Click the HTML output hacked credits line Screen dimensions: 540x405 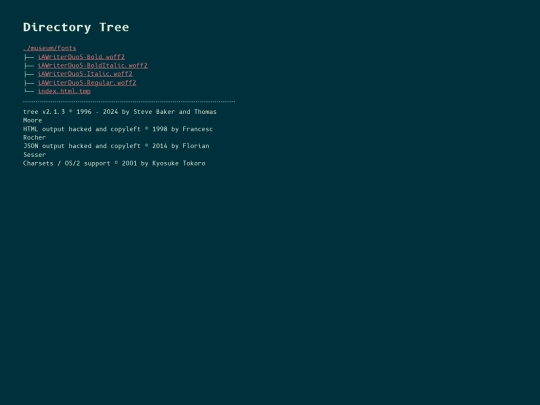(x=118, y=133)
